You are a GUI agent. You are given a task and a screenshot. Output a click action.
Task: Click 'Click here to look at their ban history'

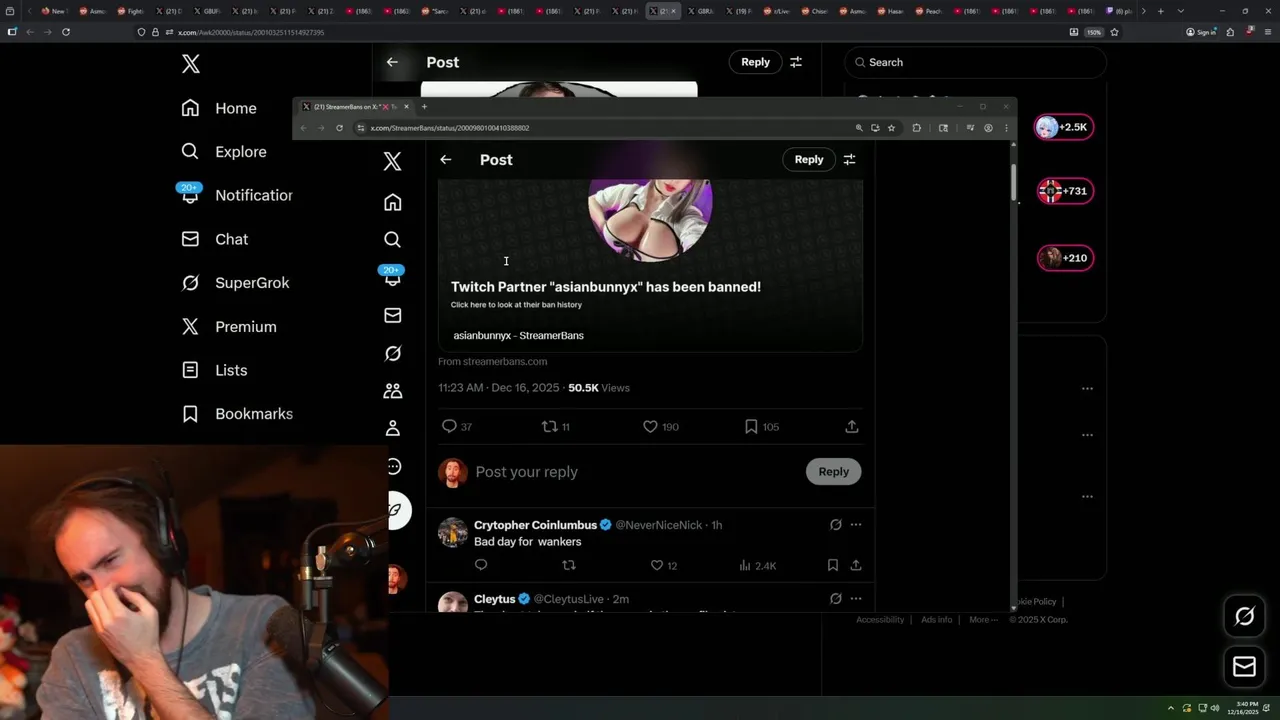(x=516, y=305)
